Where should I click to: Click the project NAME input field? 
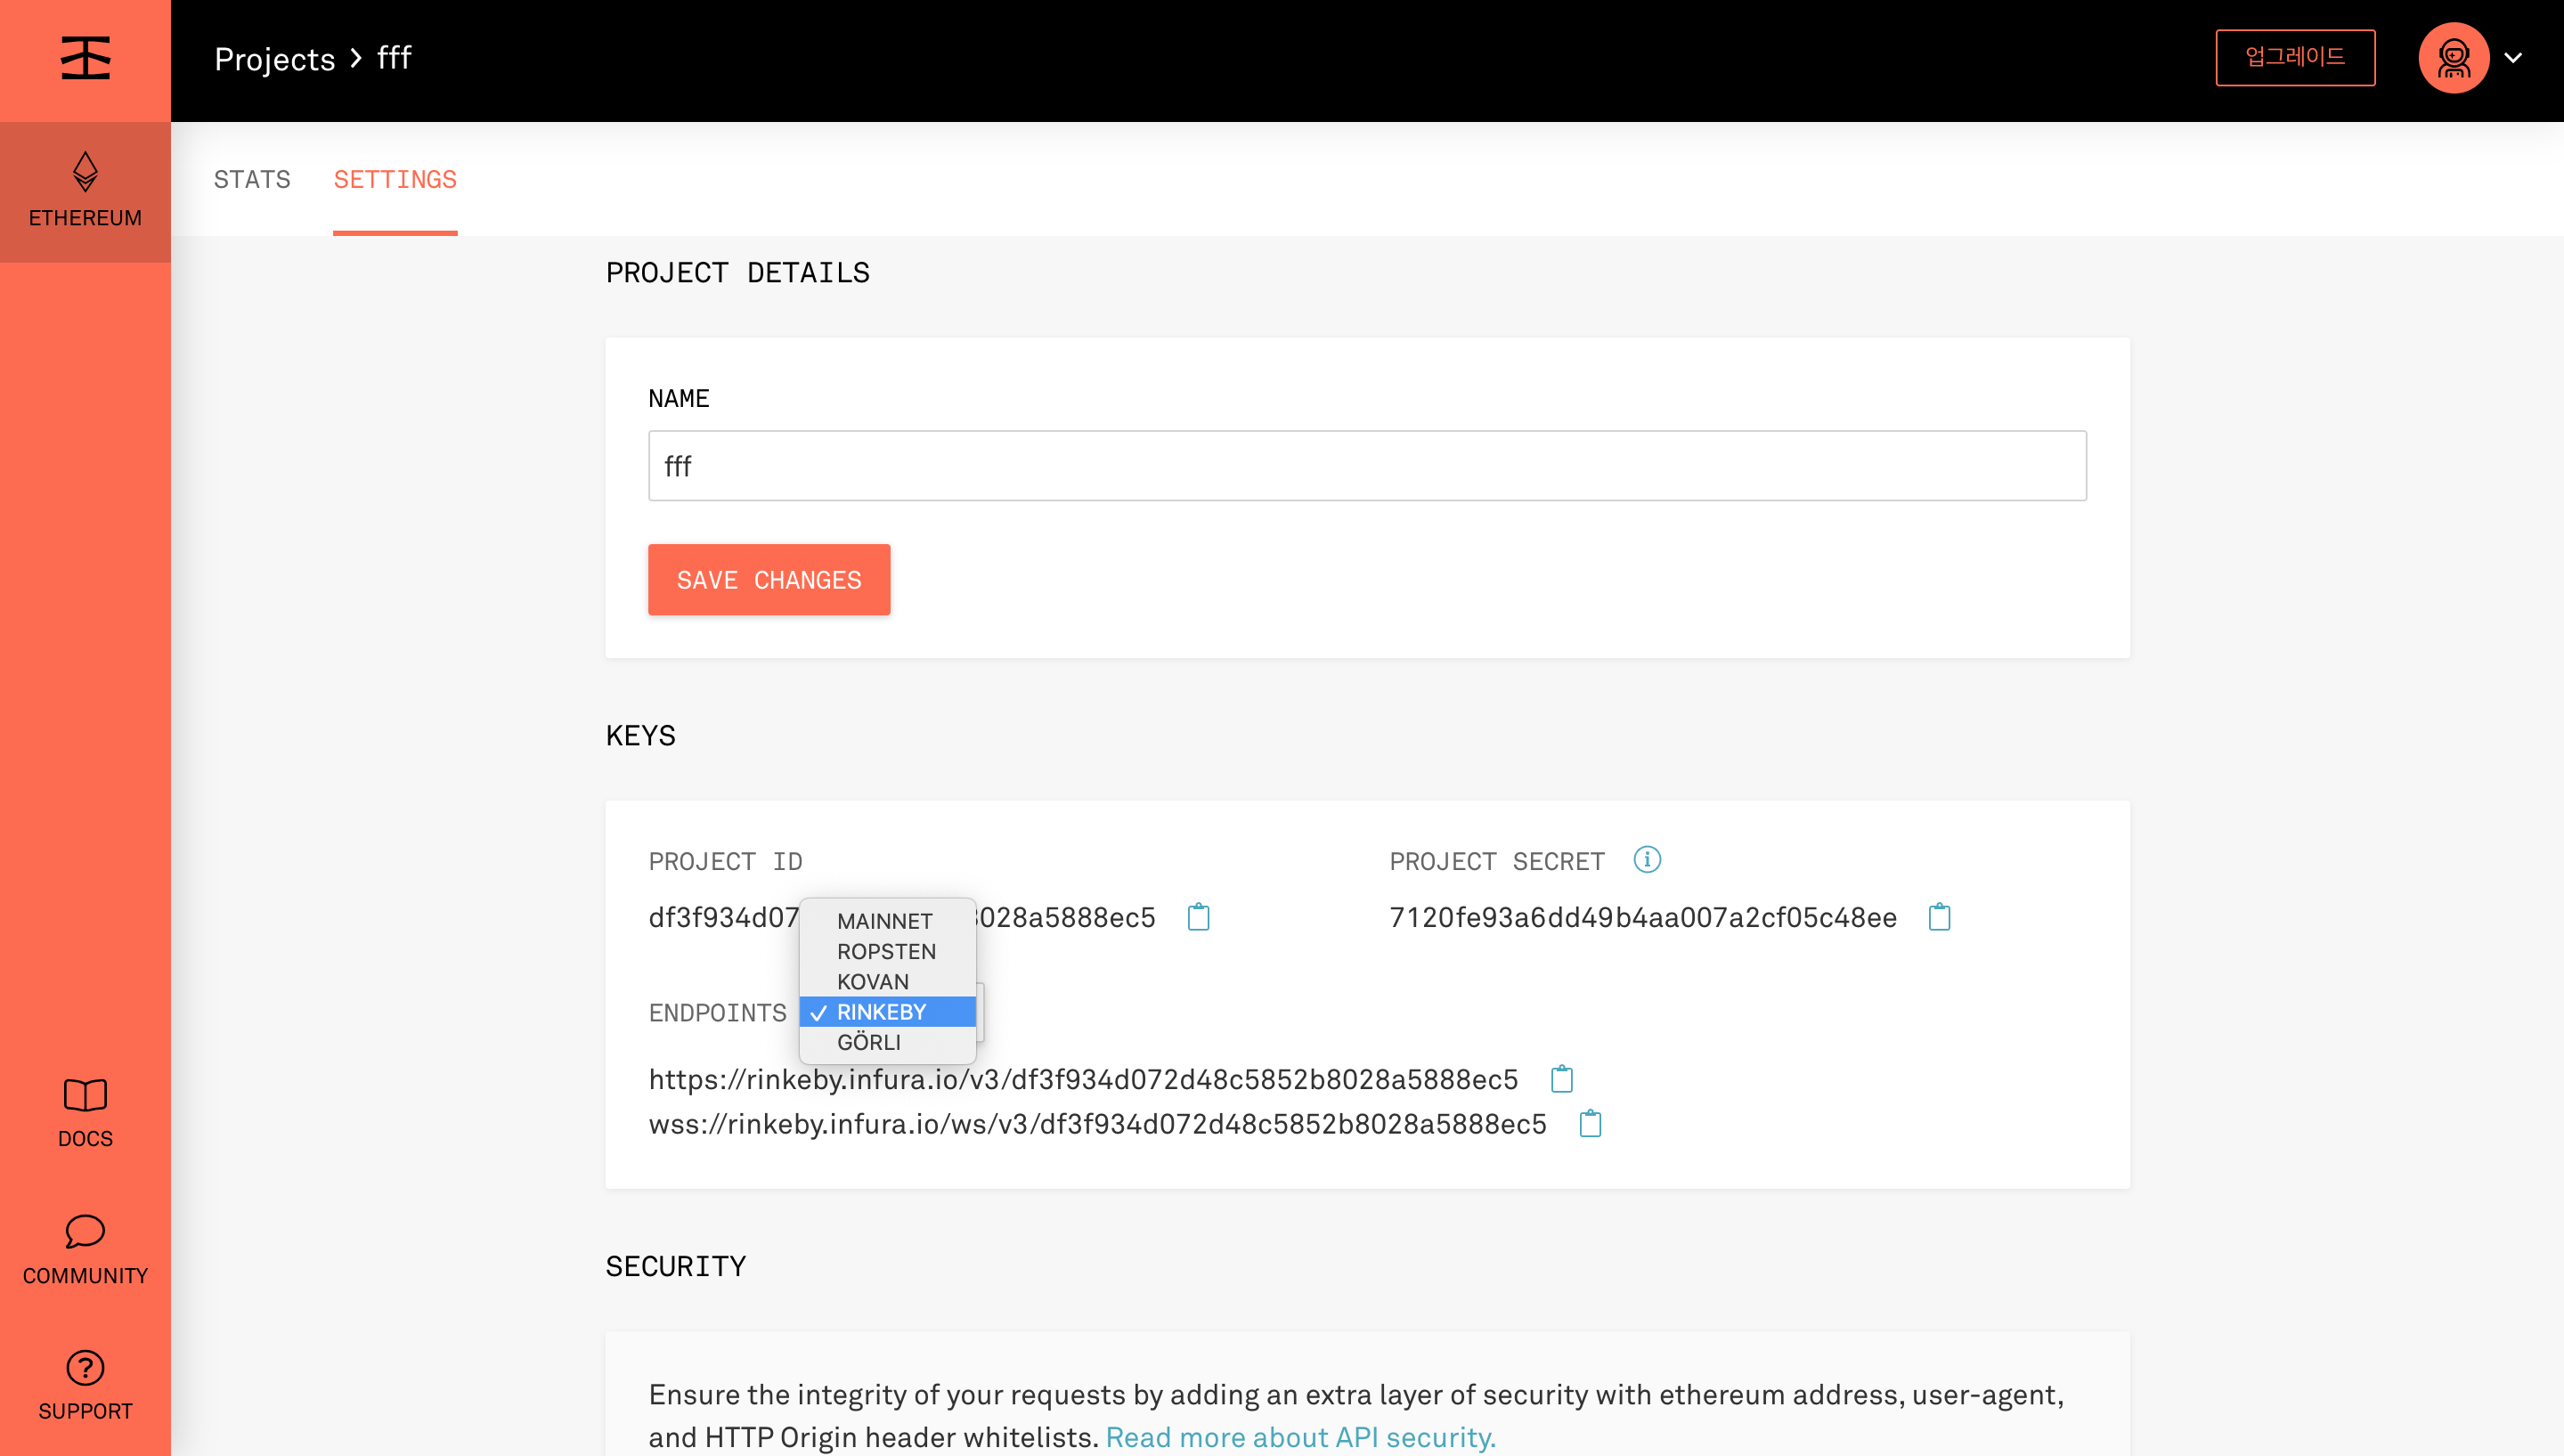coord(1367,466)
